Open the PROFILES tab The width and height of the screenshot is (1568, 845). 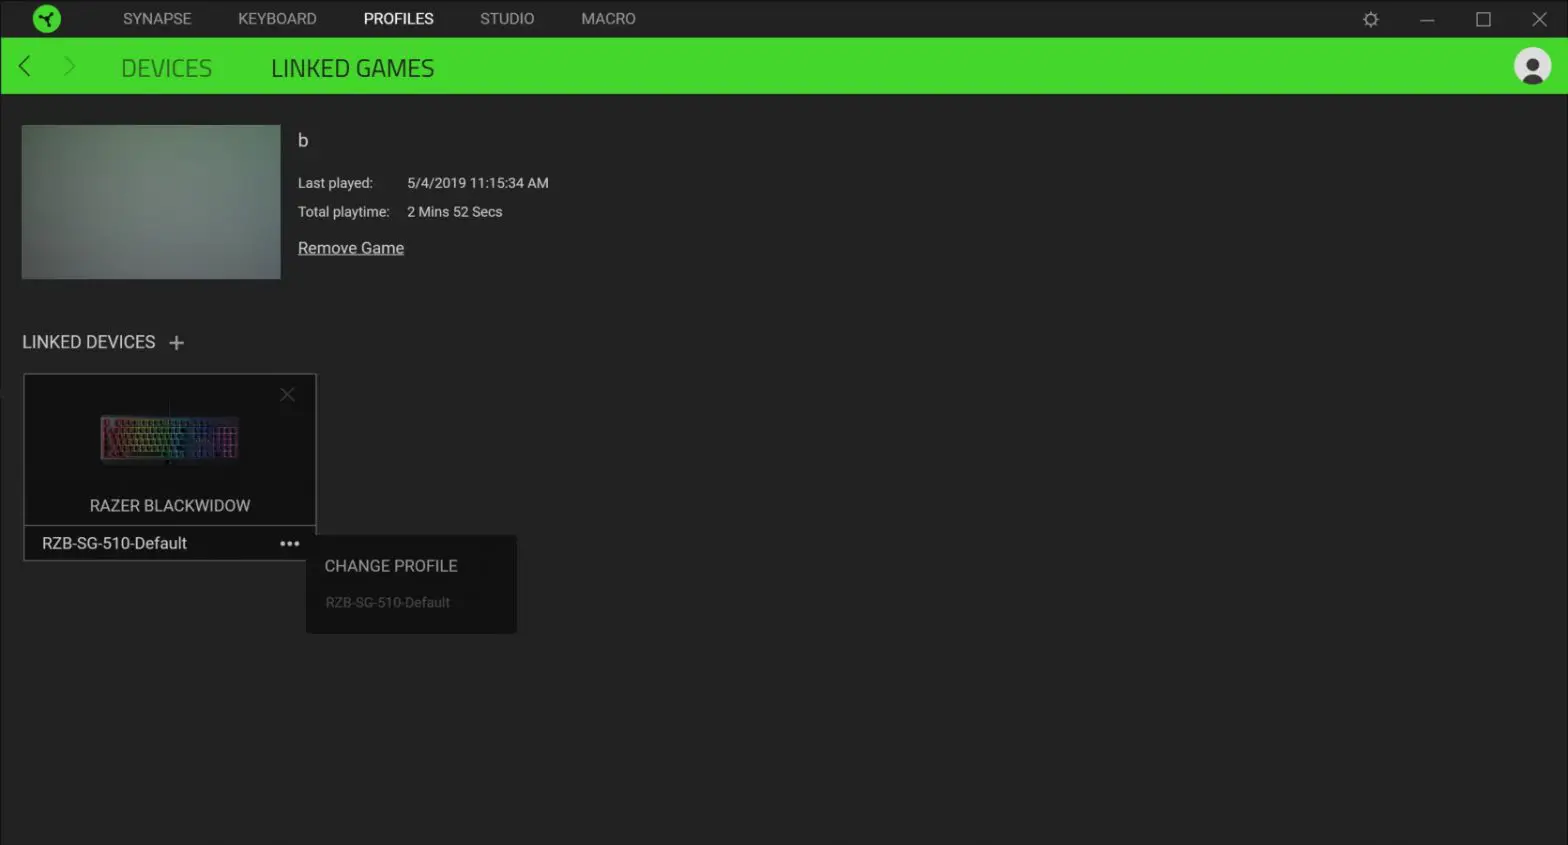click(398, 19)
